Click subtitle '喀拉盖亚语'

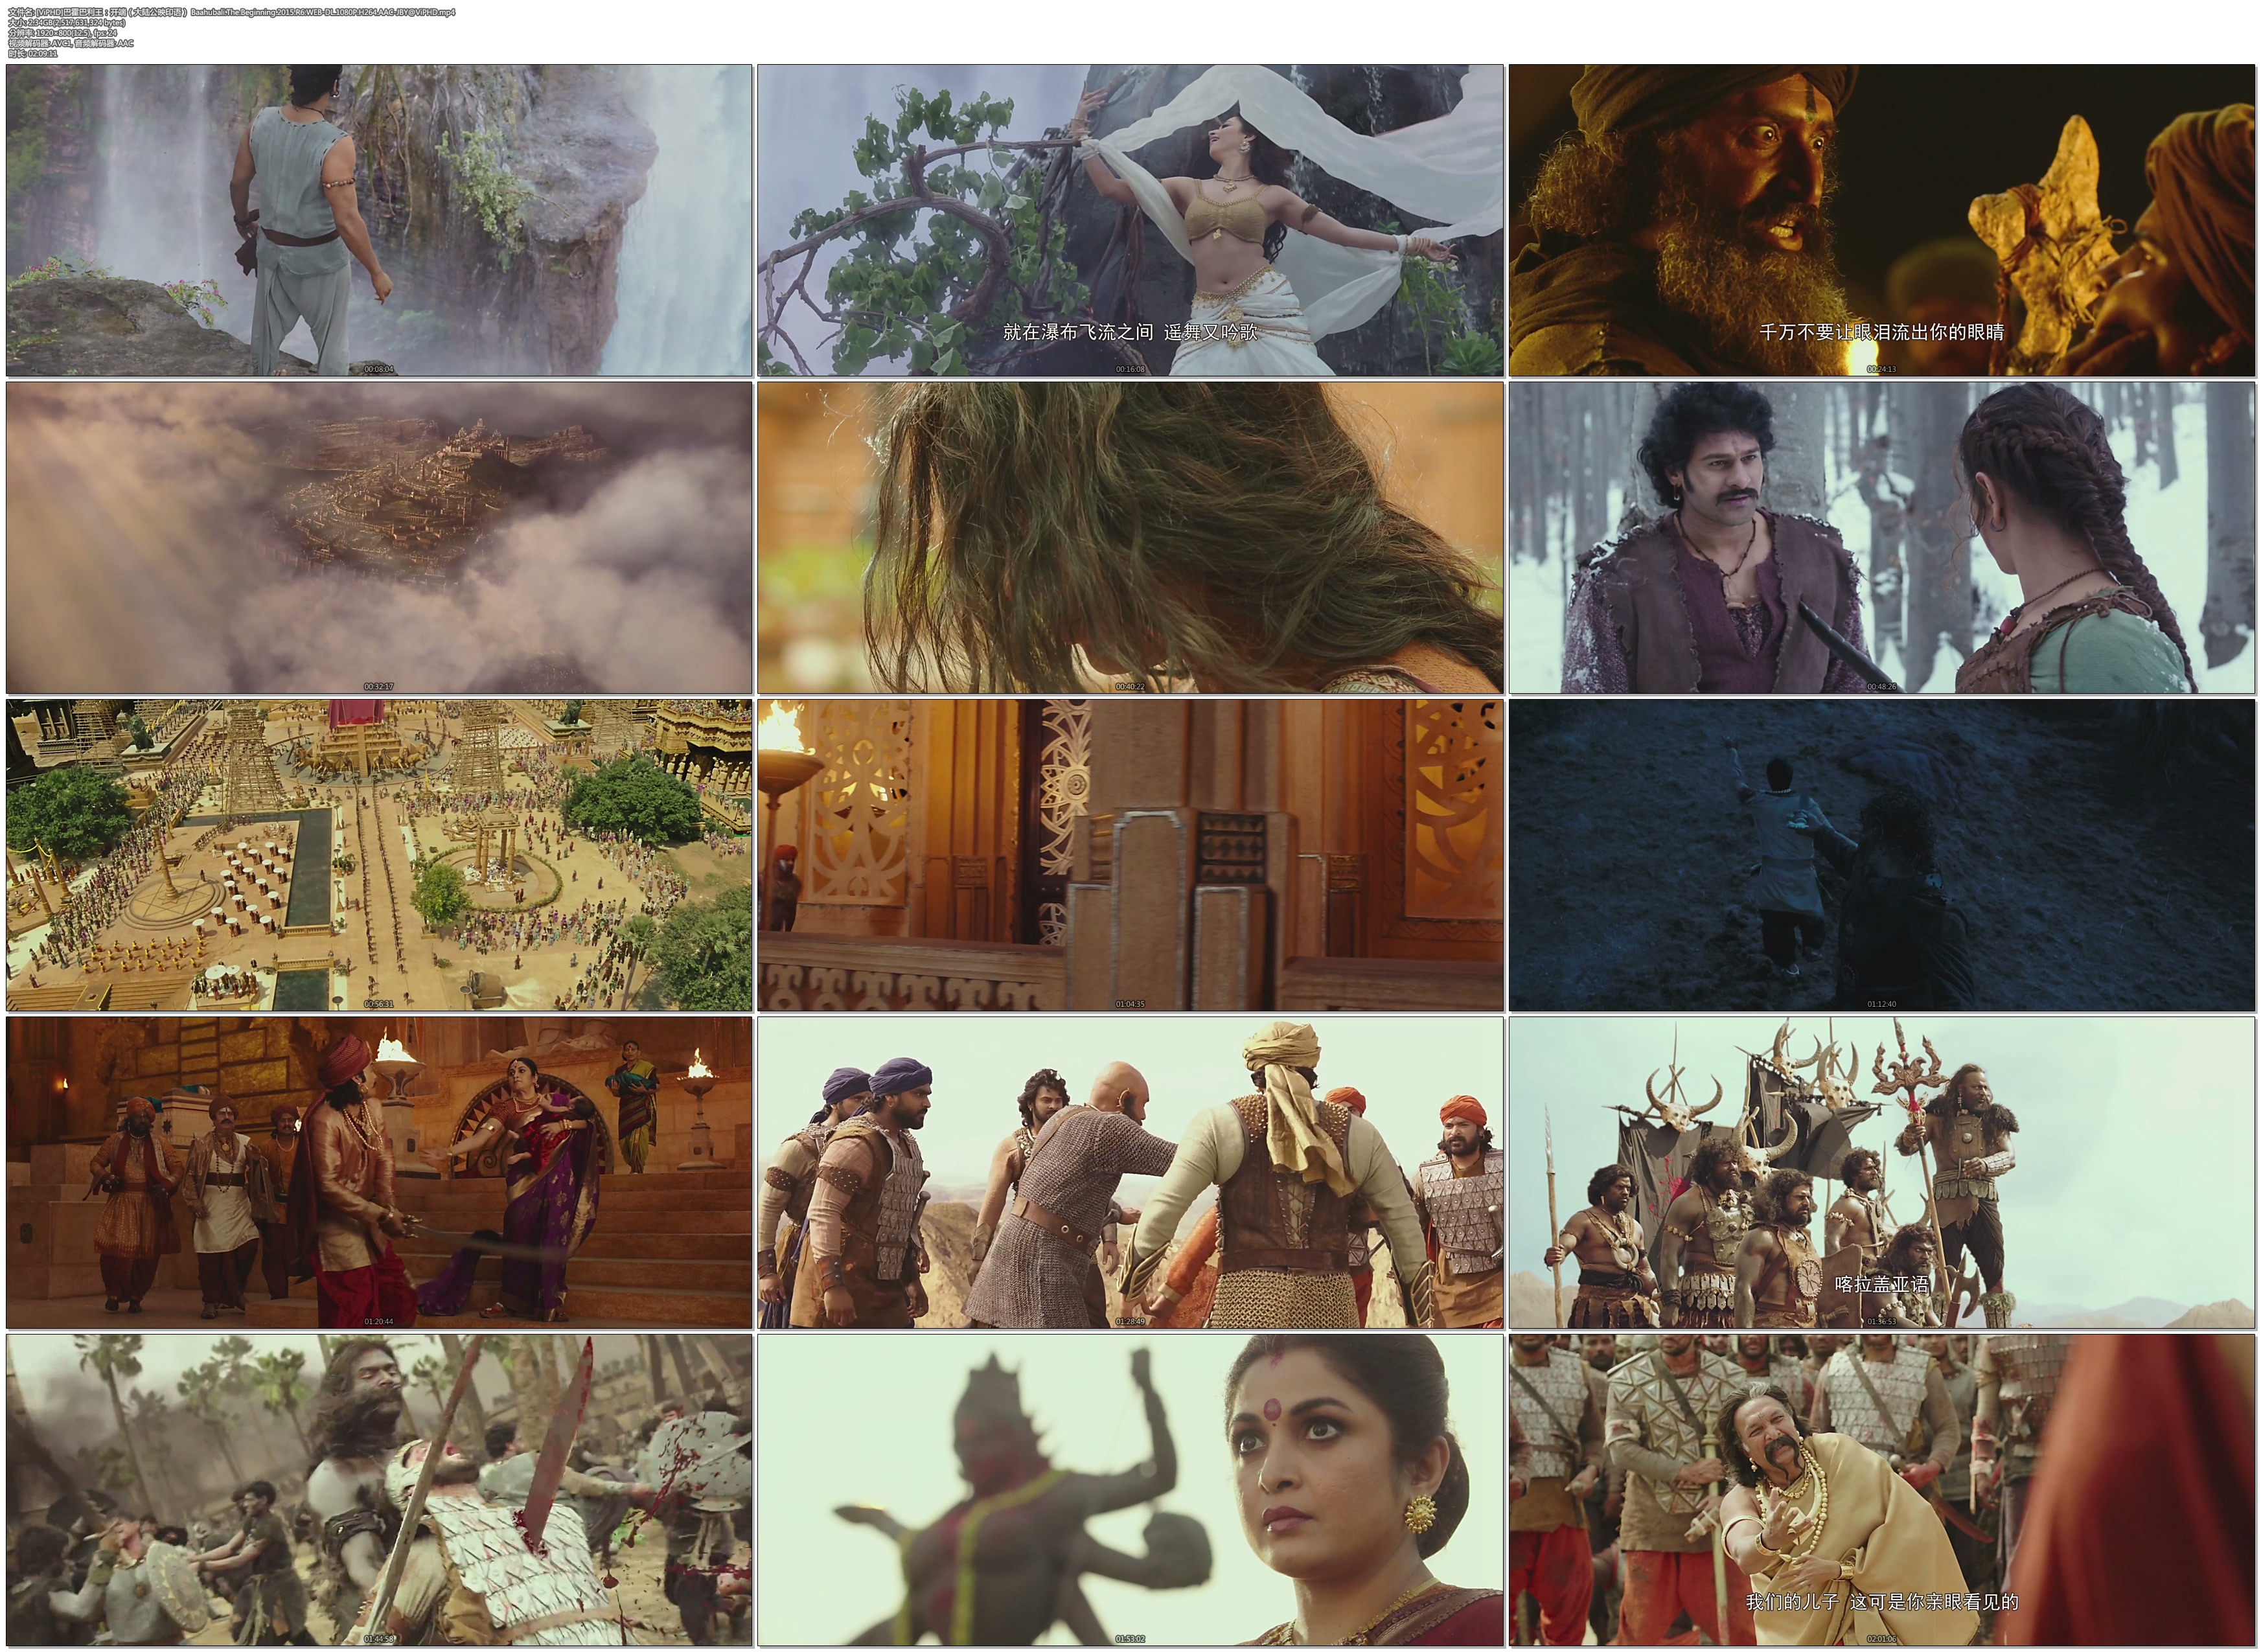(x=1882, y=1284)
